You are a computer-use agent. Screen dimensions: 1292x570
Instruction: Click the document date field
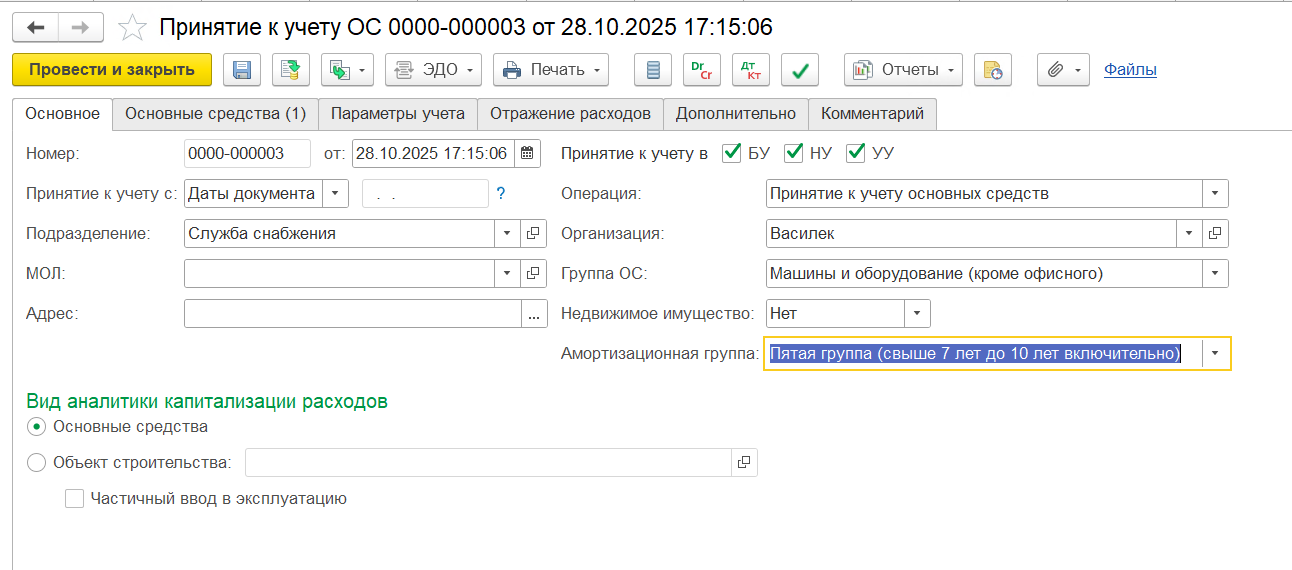434,154
